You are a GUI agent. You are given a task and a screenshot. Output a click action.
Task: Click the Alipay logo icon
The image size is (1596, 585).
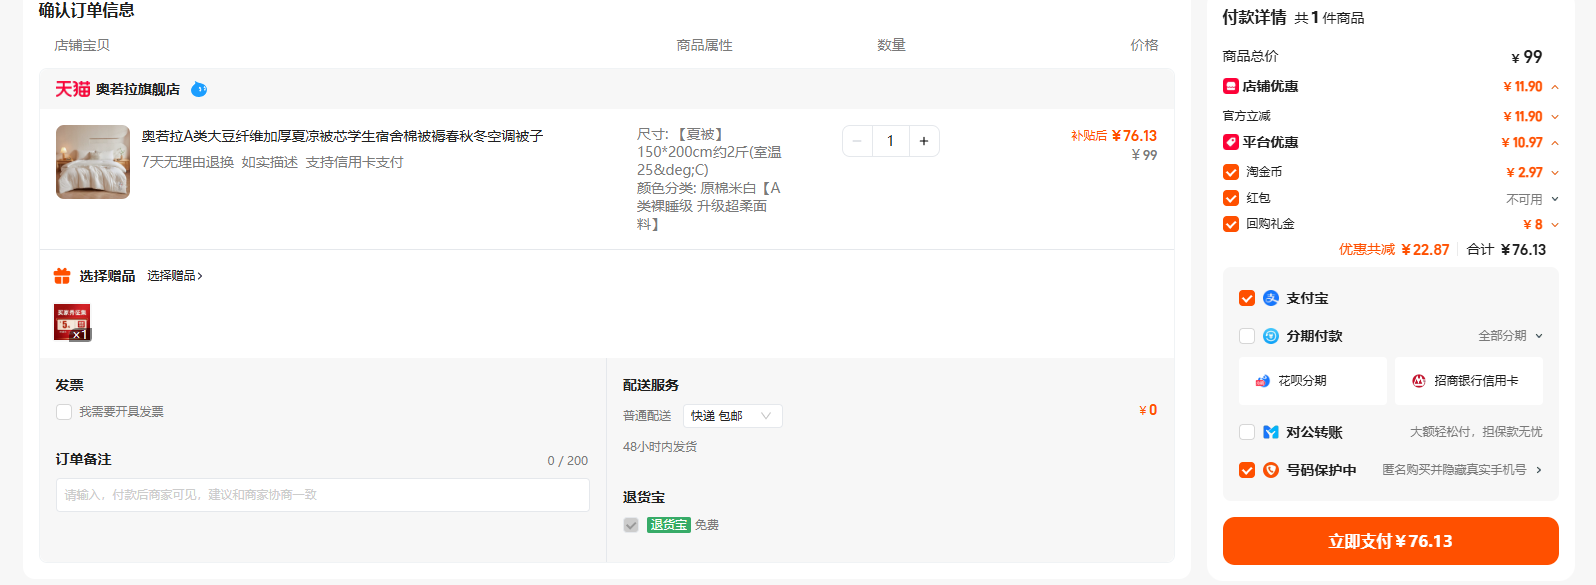click(1271, 298)
